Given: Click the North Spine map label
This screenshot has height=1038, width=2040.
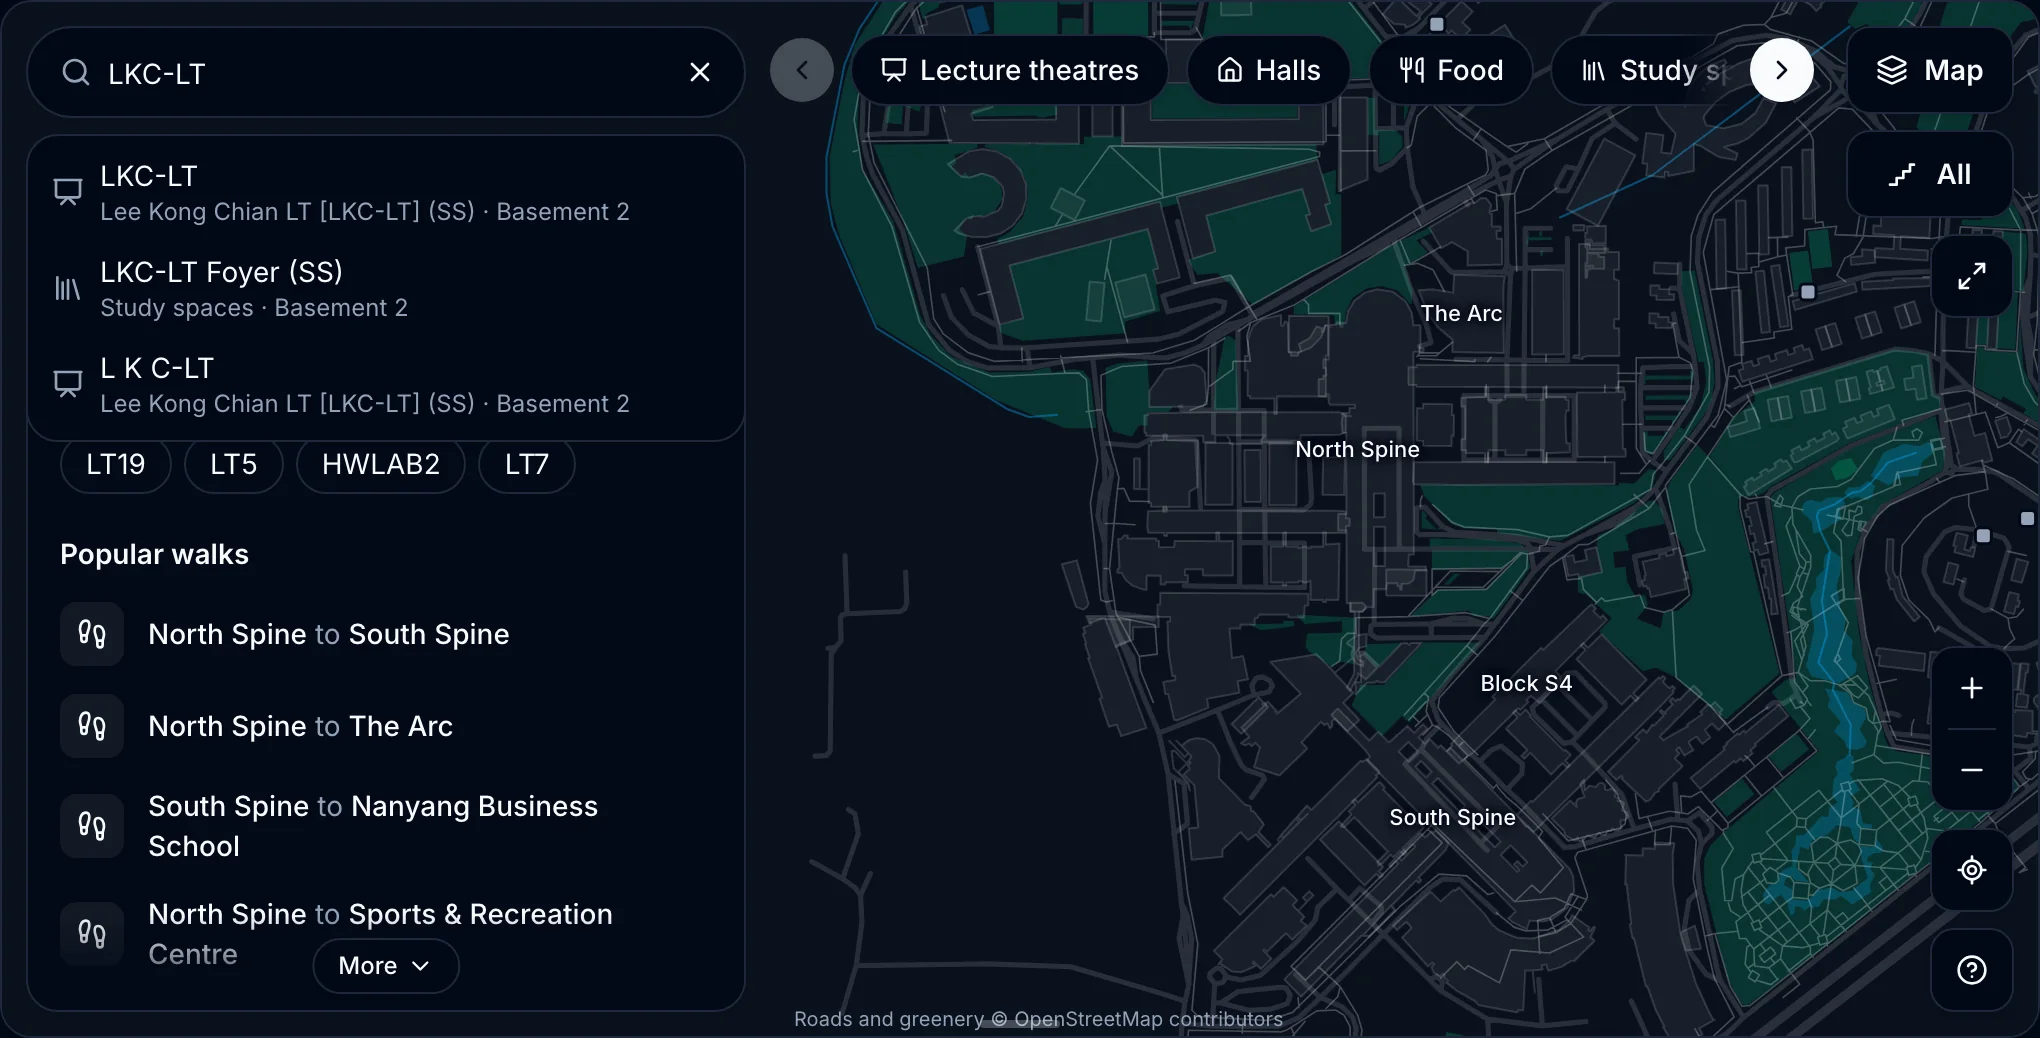Looking at the screenshot, I should tap(1357, 449).
